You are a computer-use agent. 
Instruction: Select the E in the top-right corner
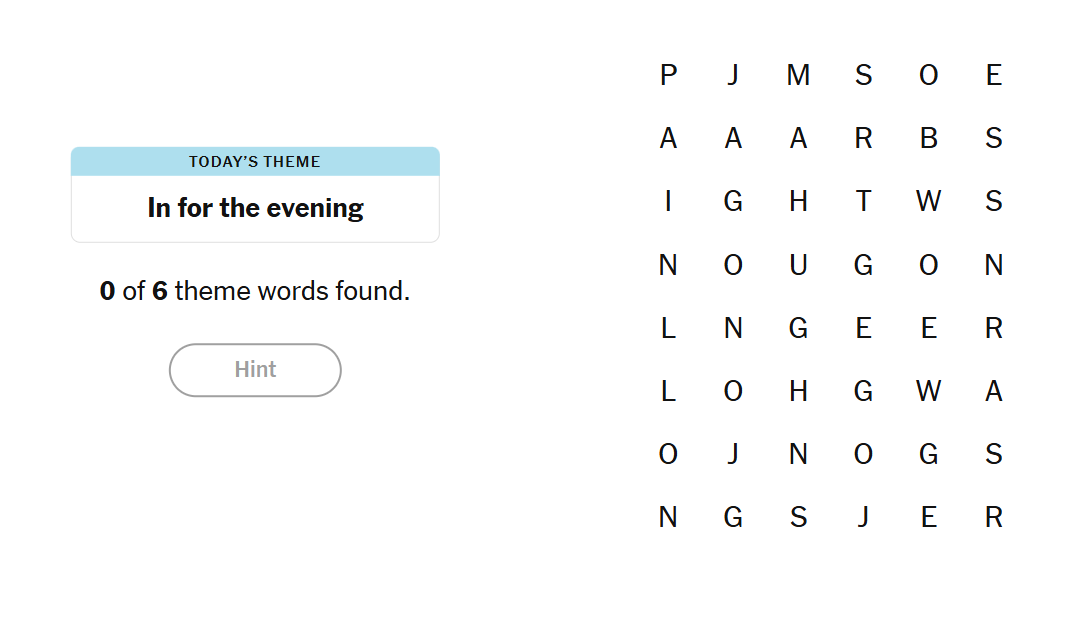[x=993, y=75]
